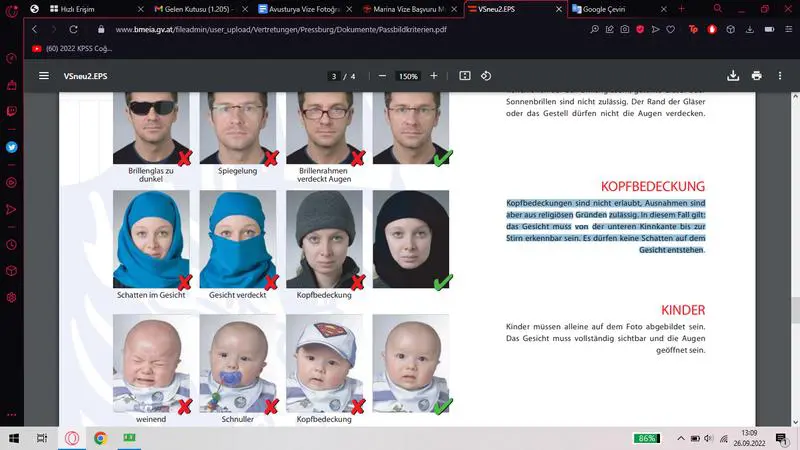Image resolution: width=800 pixels, height=450 pixels.
Task: Toggle the PDF sidebar hamburger menu
Action: click(x=43, y=76)
